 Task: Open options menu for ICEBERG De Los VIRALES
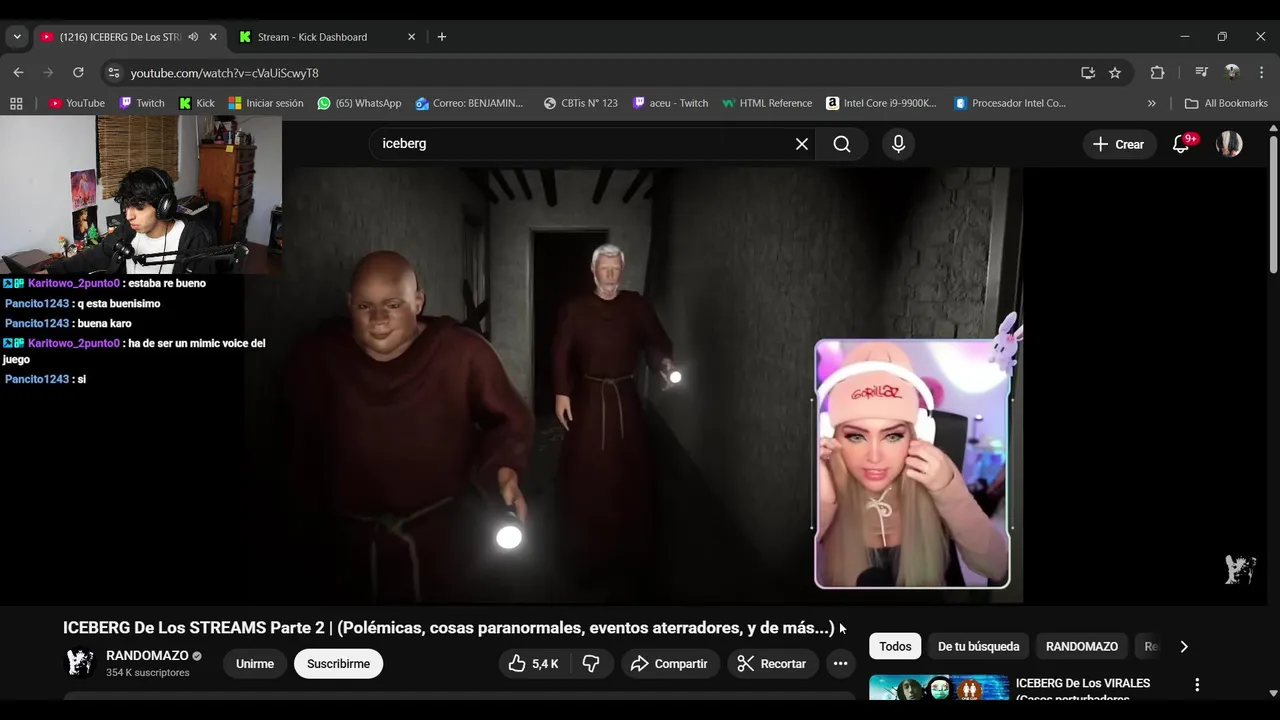[x=1197, y=685]
